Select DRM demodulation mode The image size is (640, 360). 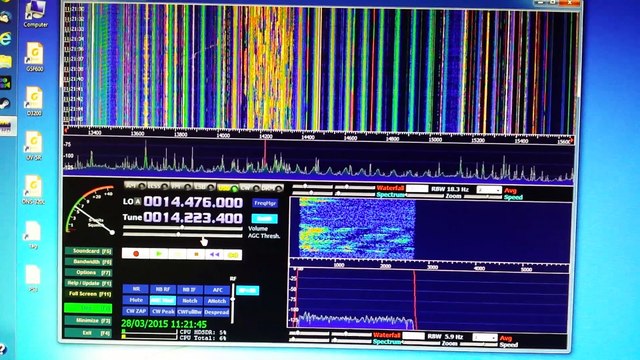coord(272,188)
